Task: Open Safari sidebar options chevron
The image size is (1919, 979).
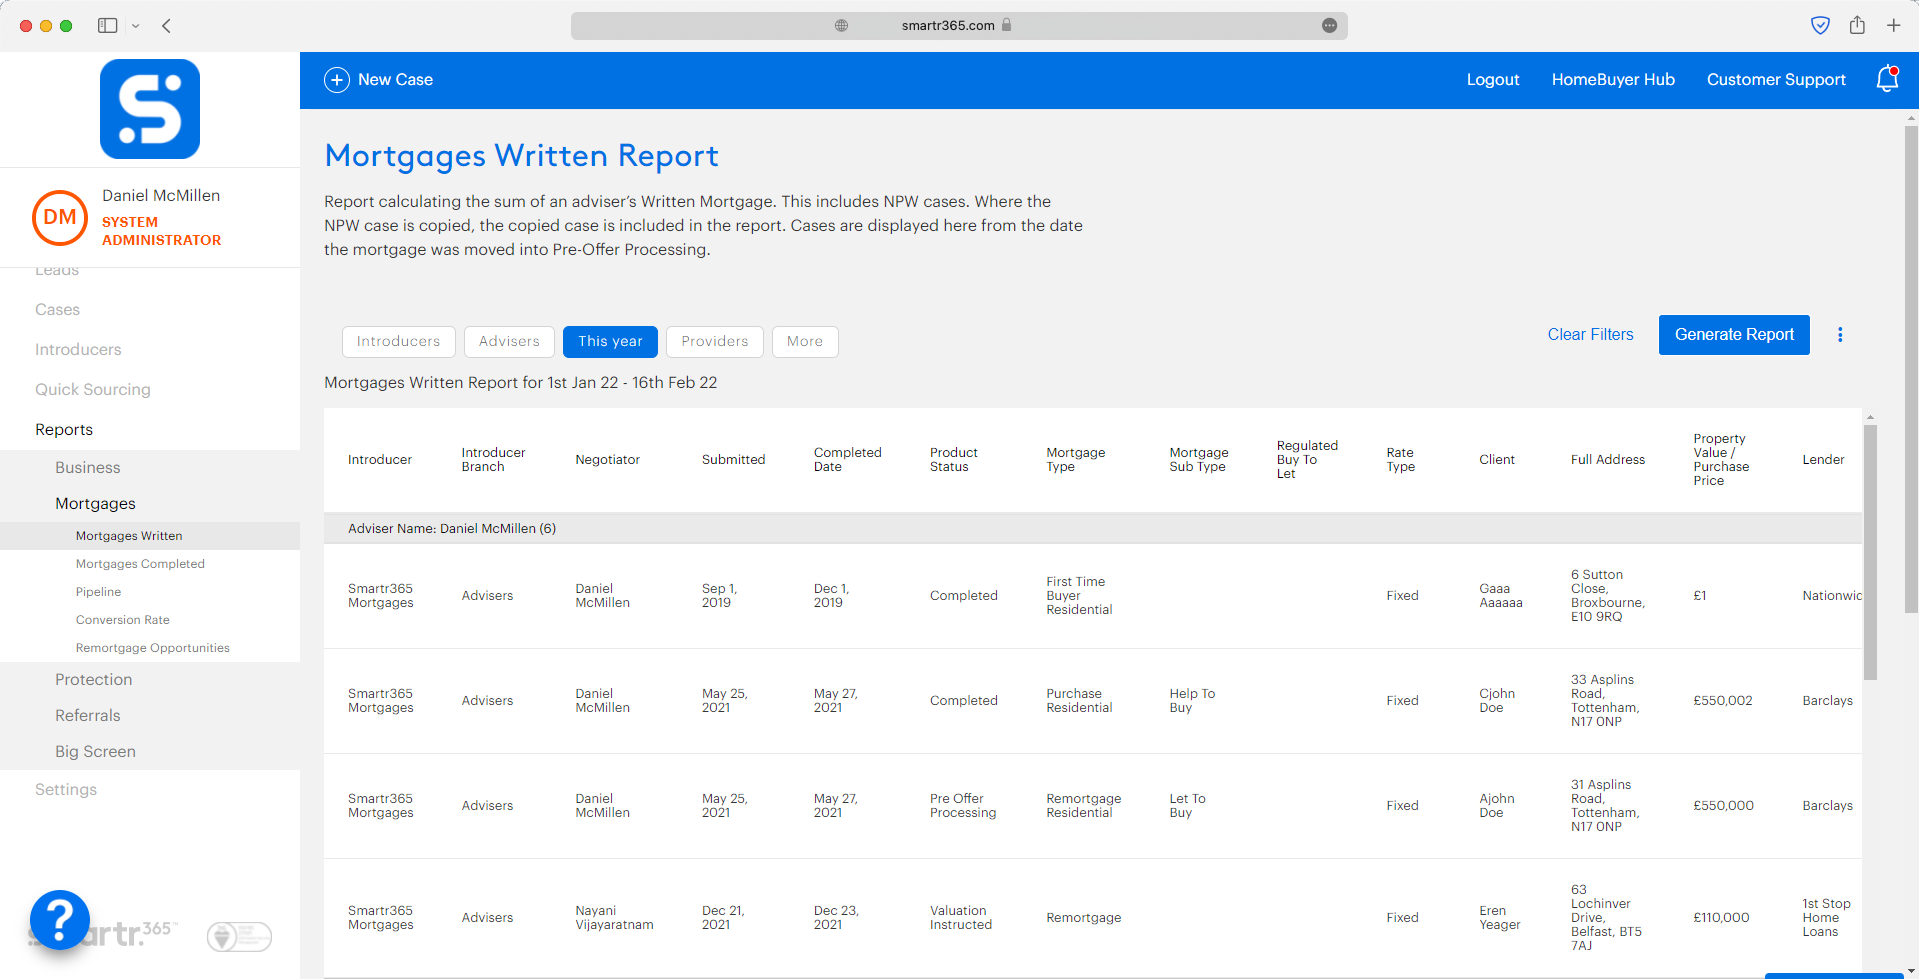Action: point(136,26)
